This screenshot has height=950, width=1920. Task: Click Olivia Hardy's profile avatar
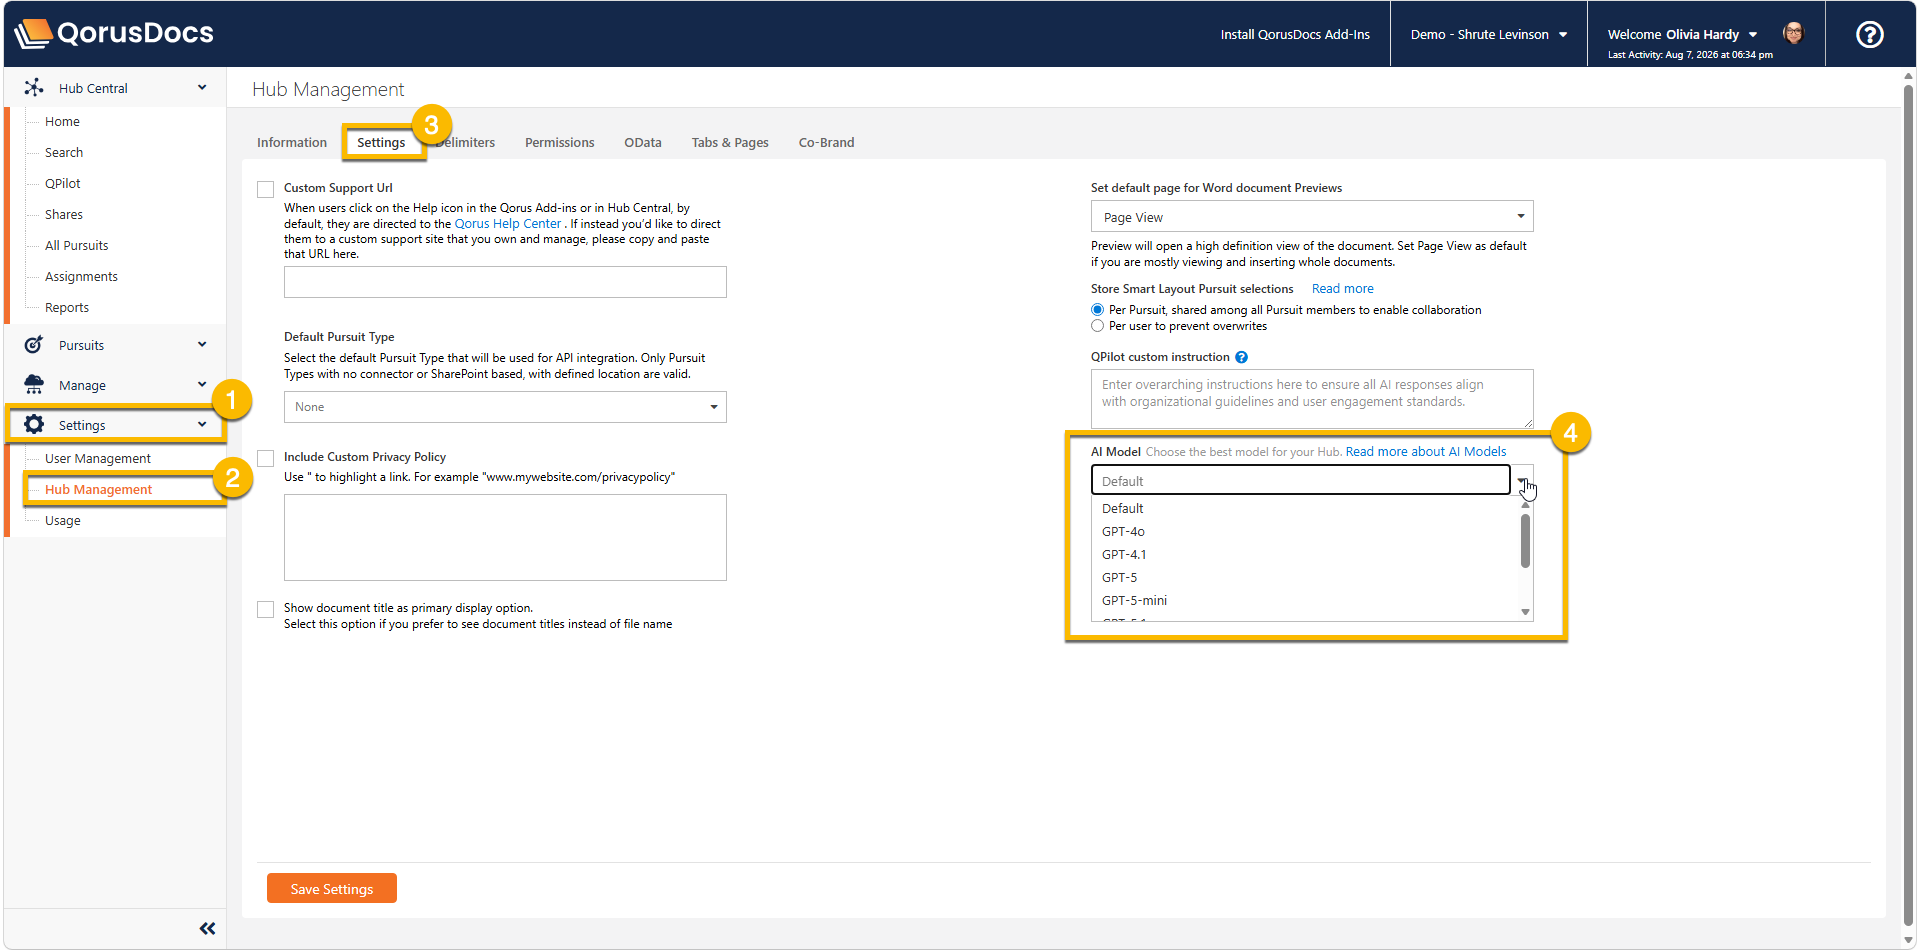[1793, 33]
